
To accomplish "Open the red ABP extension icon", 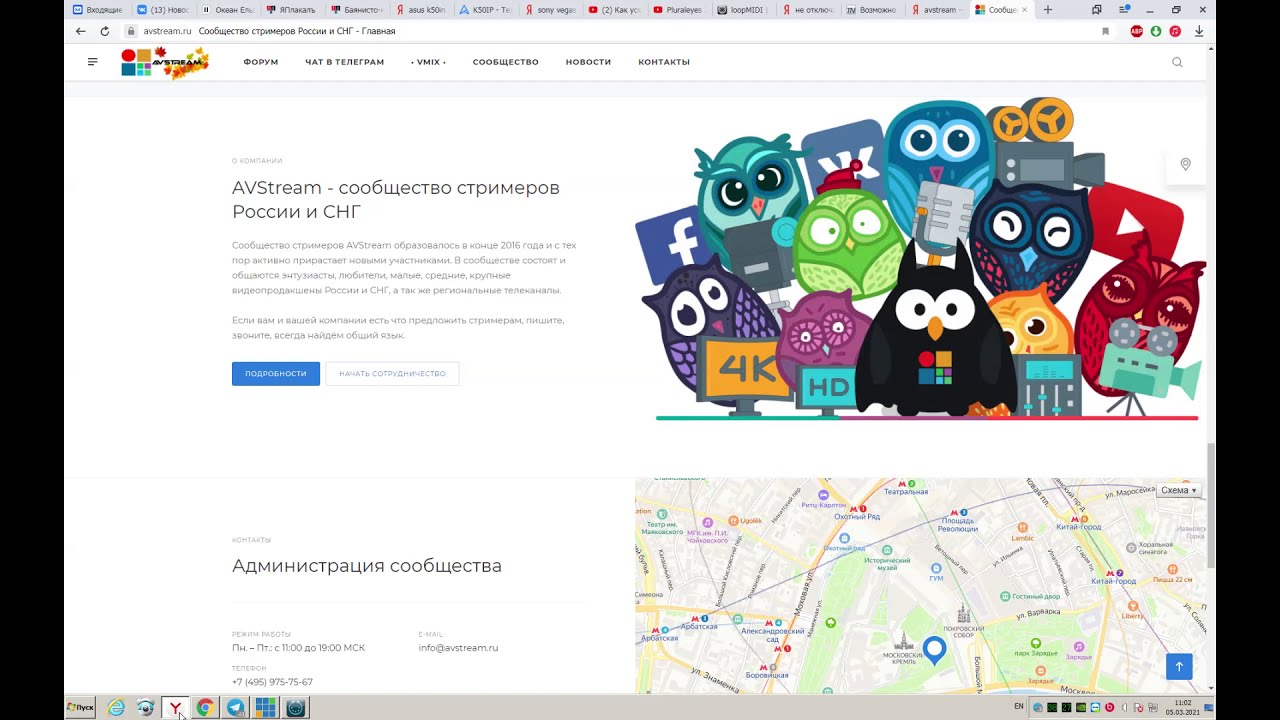I will click(x=1137, y=31).
